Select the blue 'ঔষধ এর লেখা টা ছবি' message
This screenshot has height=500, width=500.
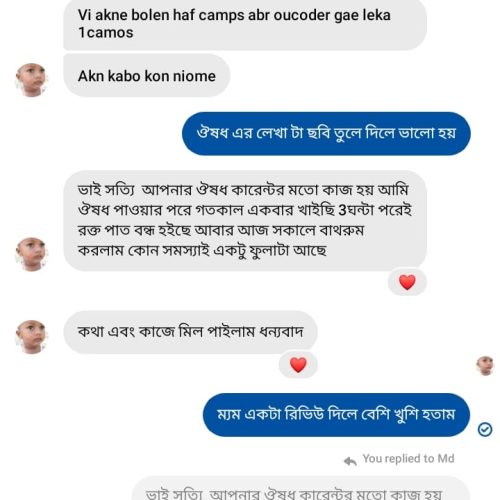(326, 133)
